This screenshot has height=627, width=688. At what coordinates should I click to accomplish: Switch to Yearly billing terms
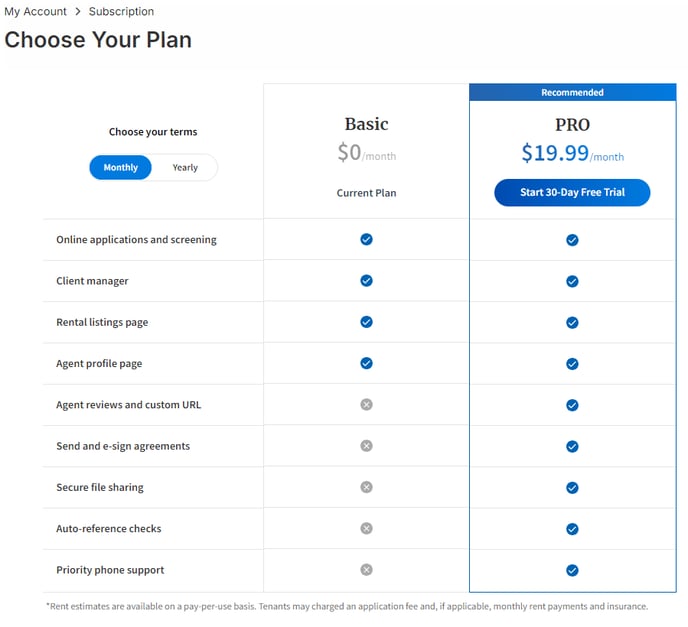click(185, 167)
